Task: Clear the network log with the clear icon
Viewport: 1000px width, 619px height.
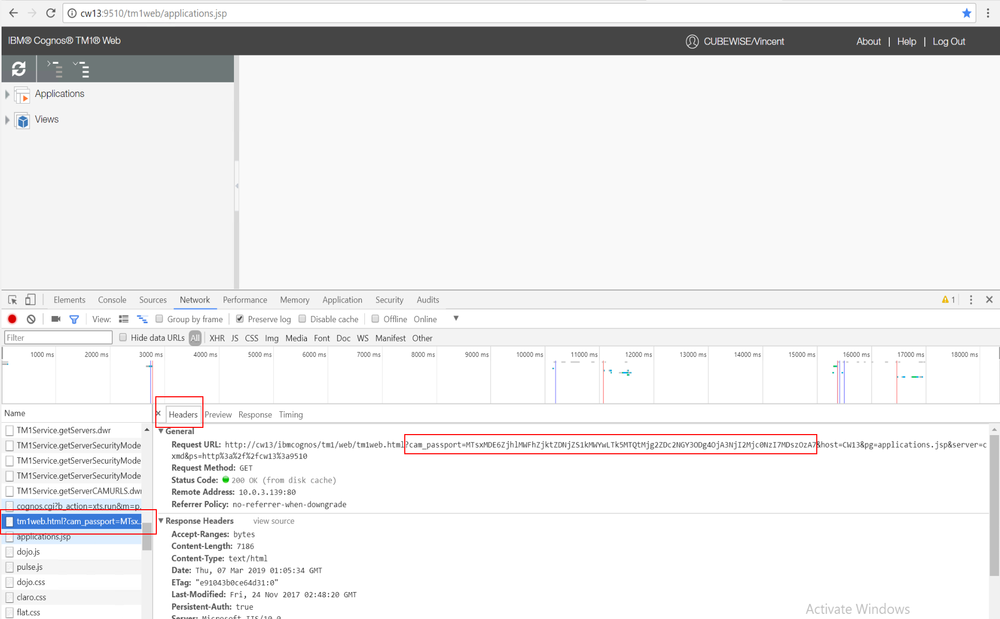Action: pos(31,319)
